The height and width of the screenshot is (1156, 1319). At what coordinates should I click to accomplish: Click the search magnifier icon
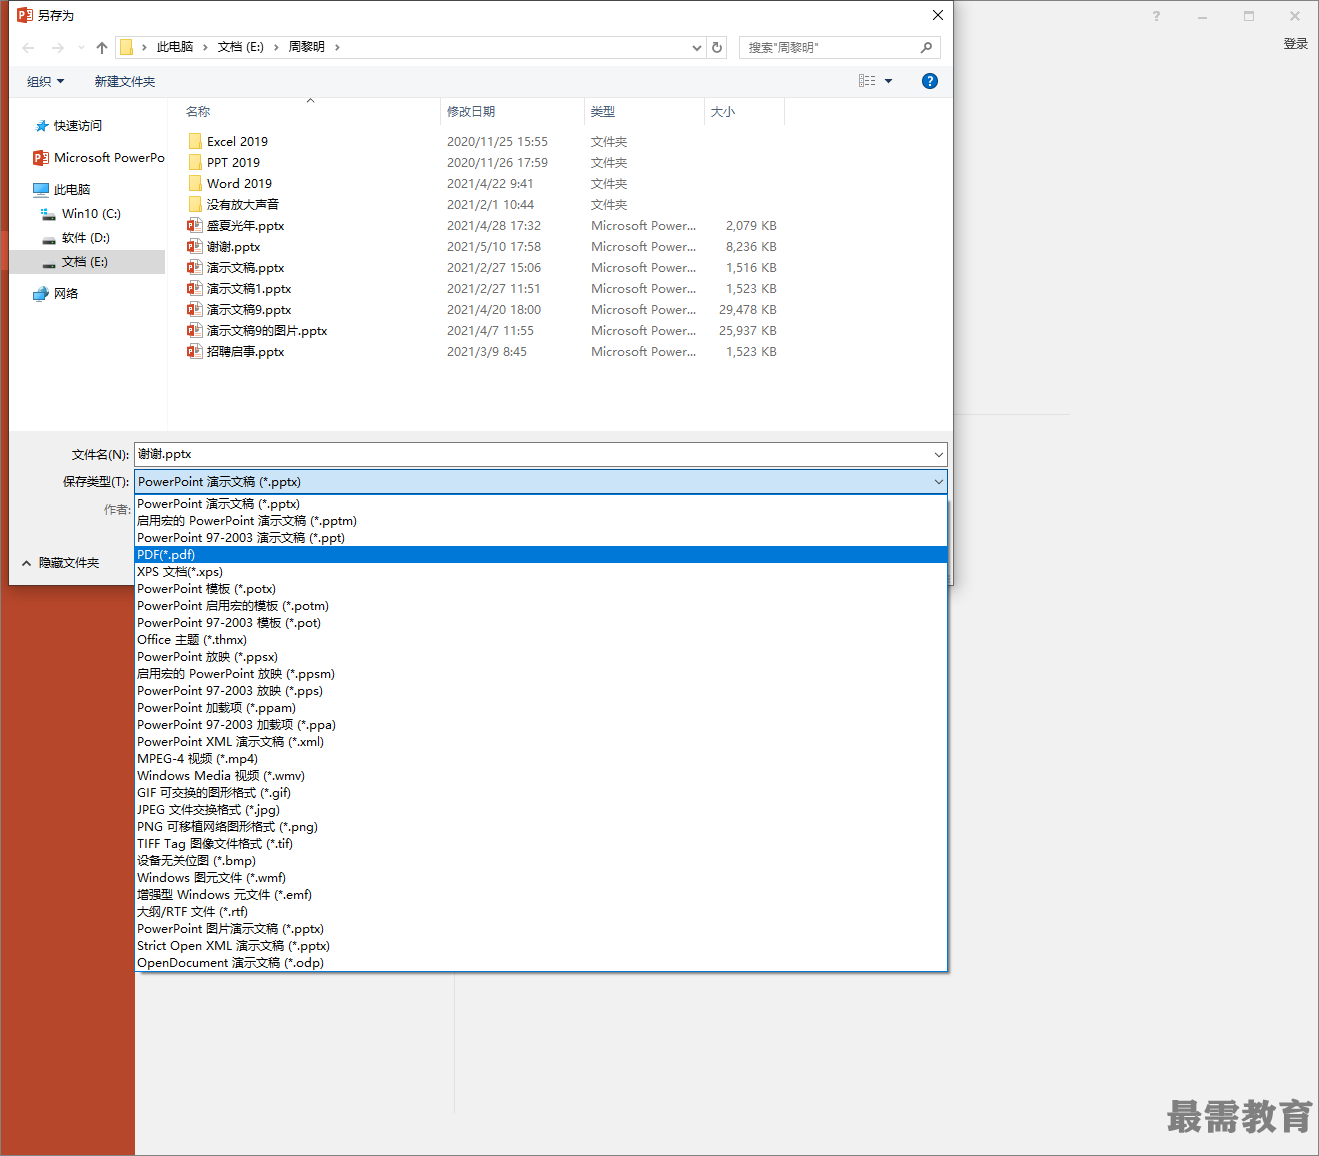click(927, 47)
